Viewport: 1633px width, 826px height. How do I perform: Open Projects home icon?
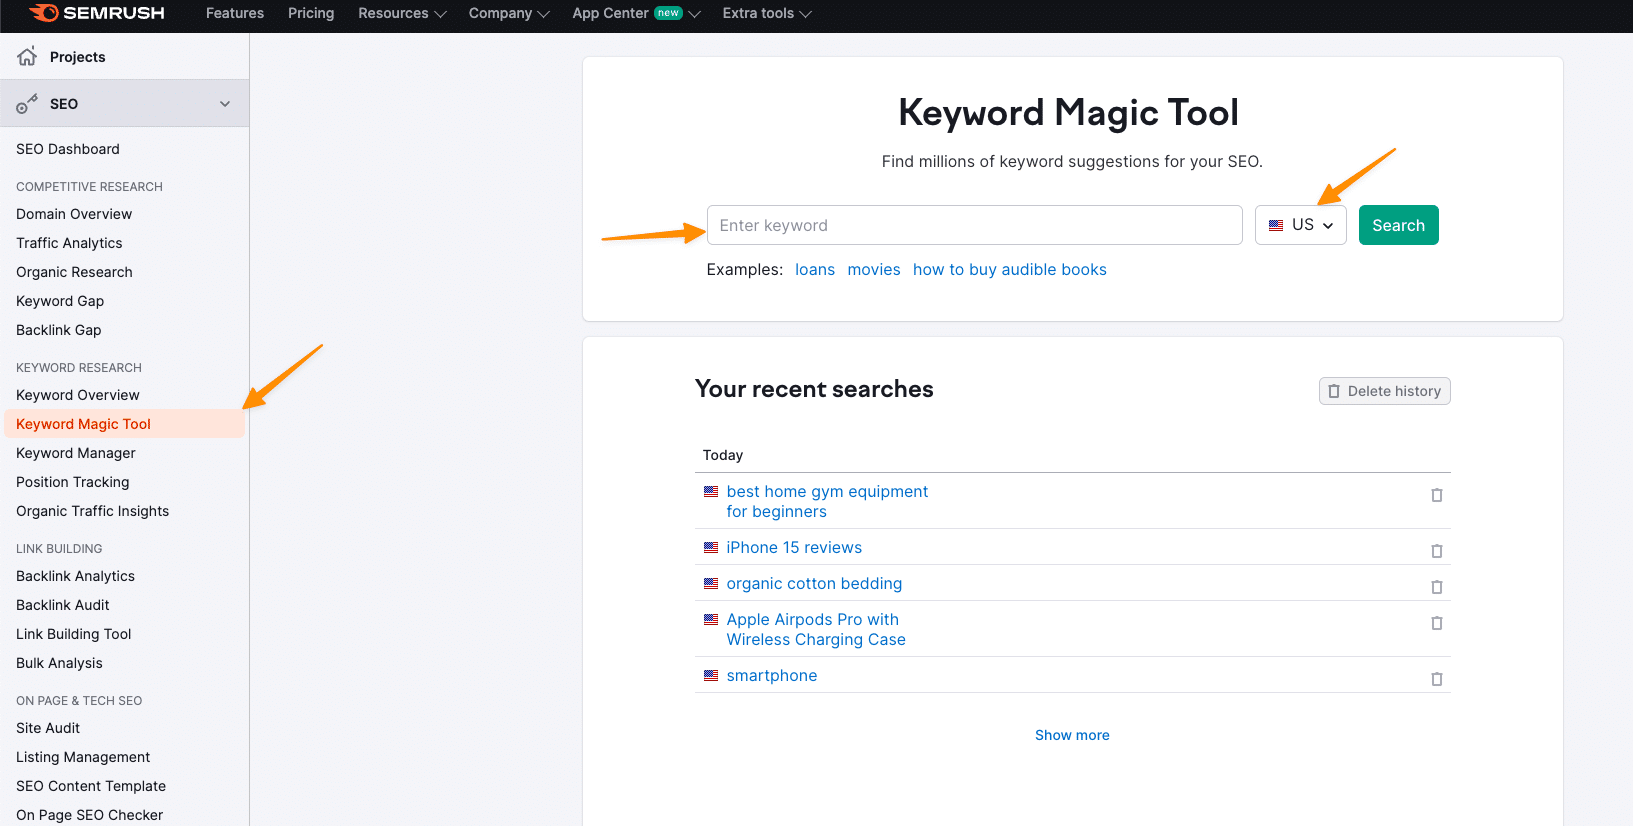pyautogui.click(x=27, y=56)
